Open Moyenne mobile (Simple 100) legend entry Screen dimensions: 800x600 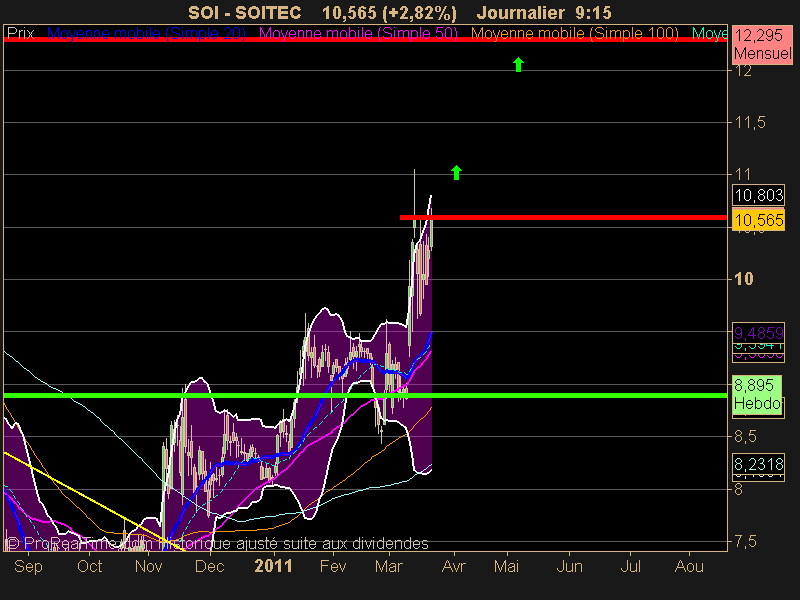pos(574,34)
